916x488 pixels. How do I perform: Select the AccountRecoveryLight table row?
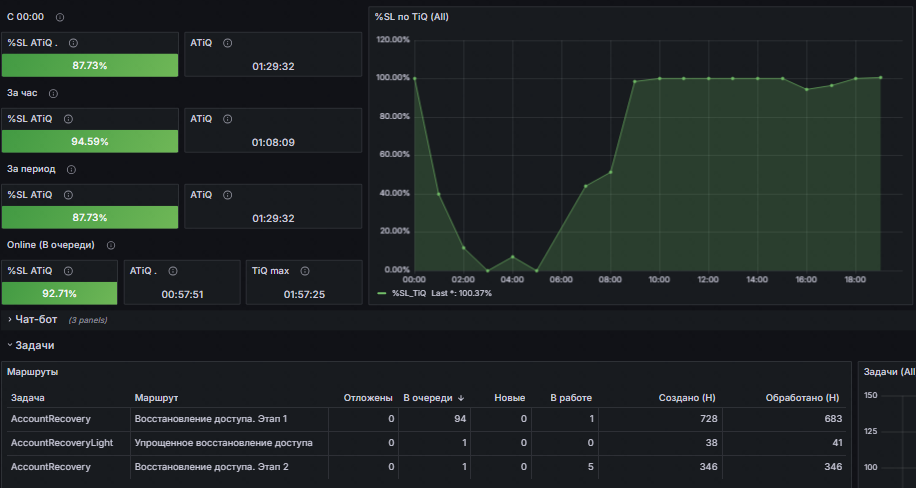(426, 443)
